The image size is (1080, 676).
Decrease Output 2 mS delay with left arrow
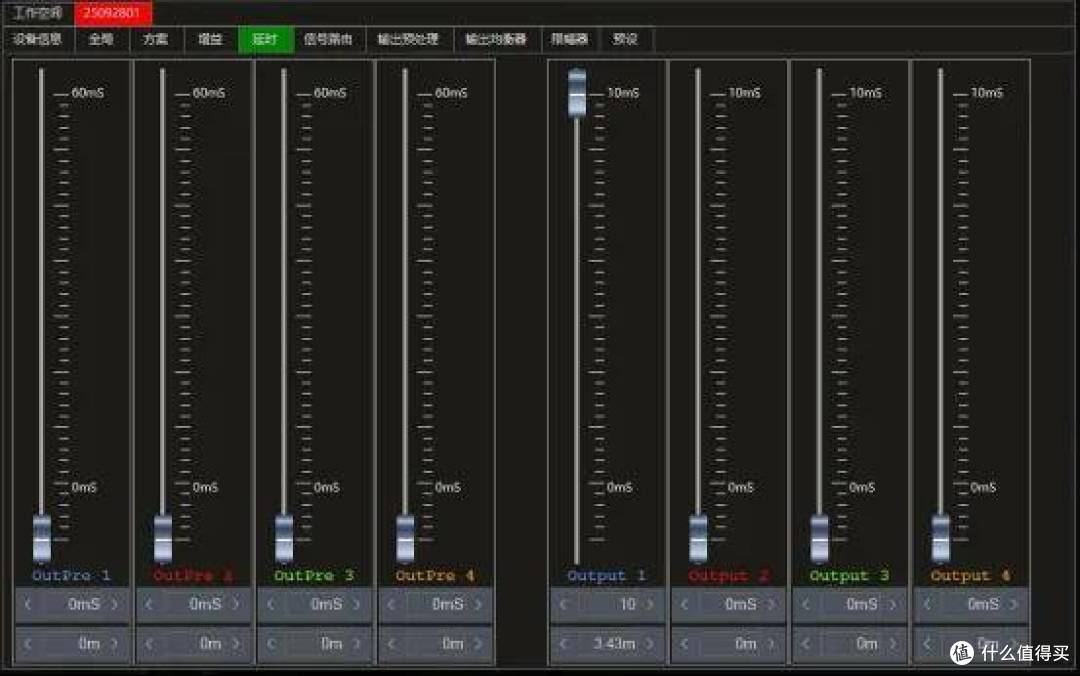(684, 604)
